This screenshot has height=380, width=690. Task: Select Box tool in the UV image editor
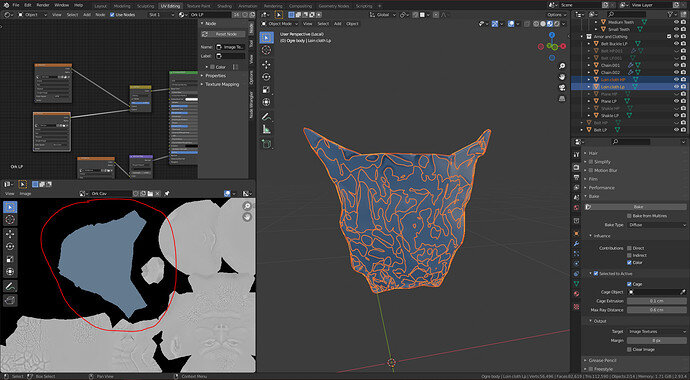(10, 207)
